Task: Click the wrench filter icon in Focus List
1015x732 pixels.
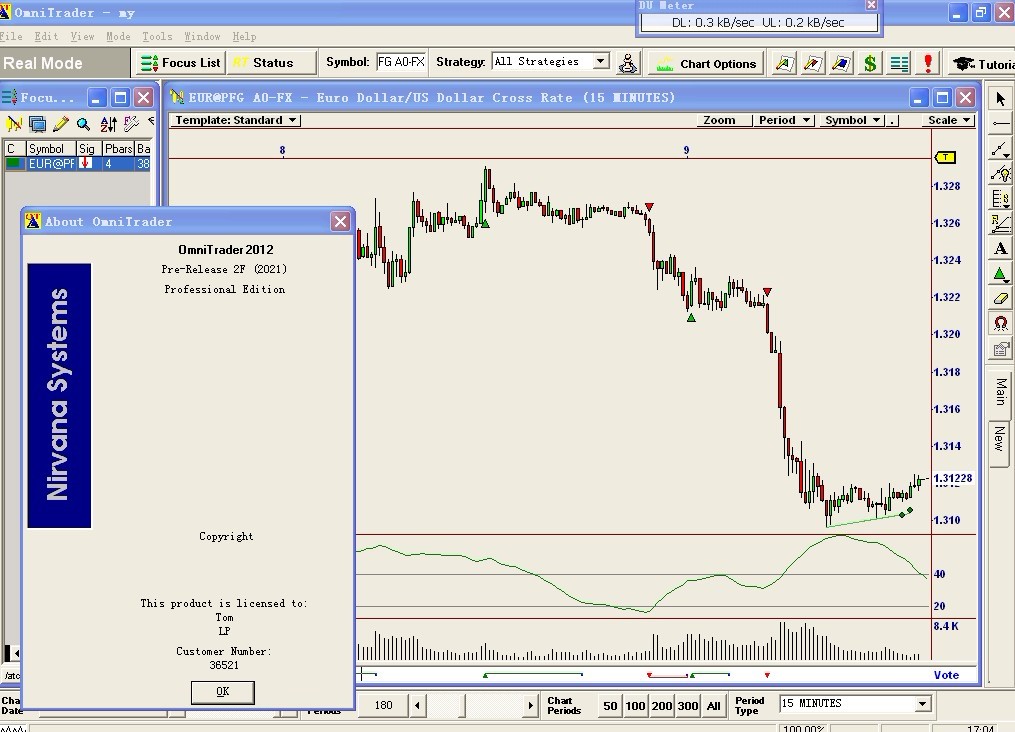Action: click(x=131, y=123)
